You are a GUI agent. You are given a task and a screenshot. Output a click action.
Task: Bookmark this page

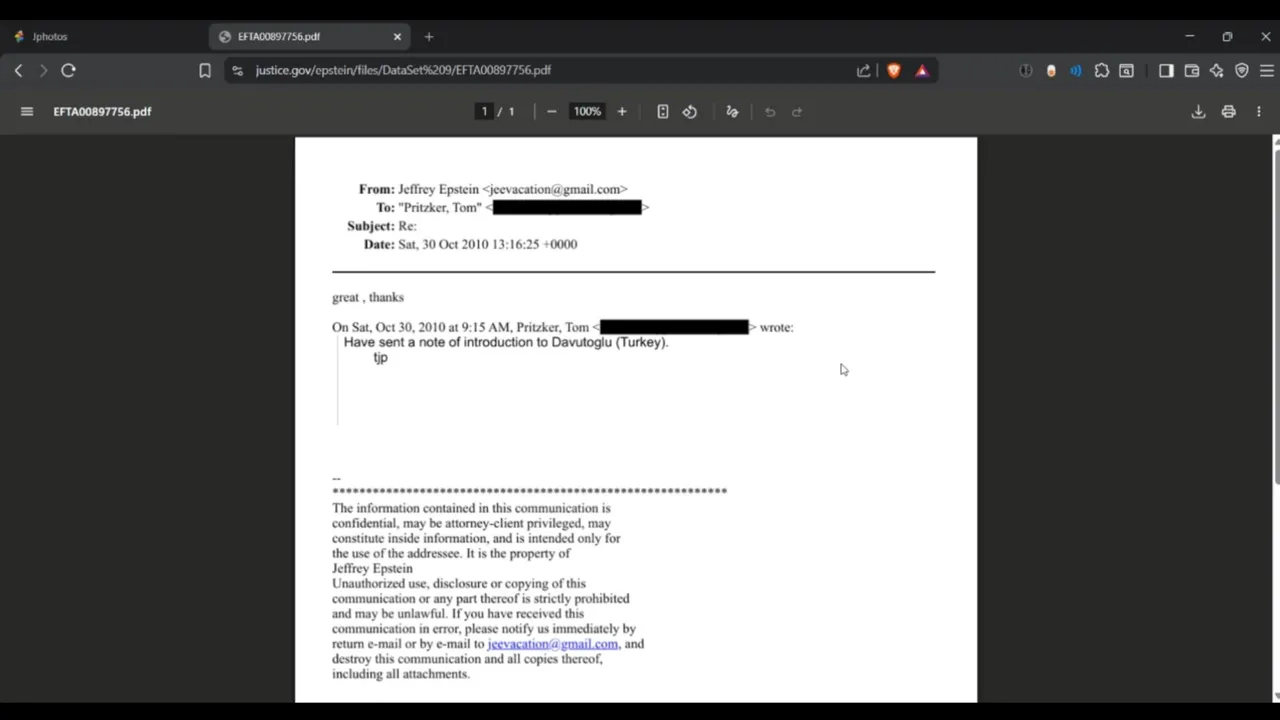[x=205, y=70]
